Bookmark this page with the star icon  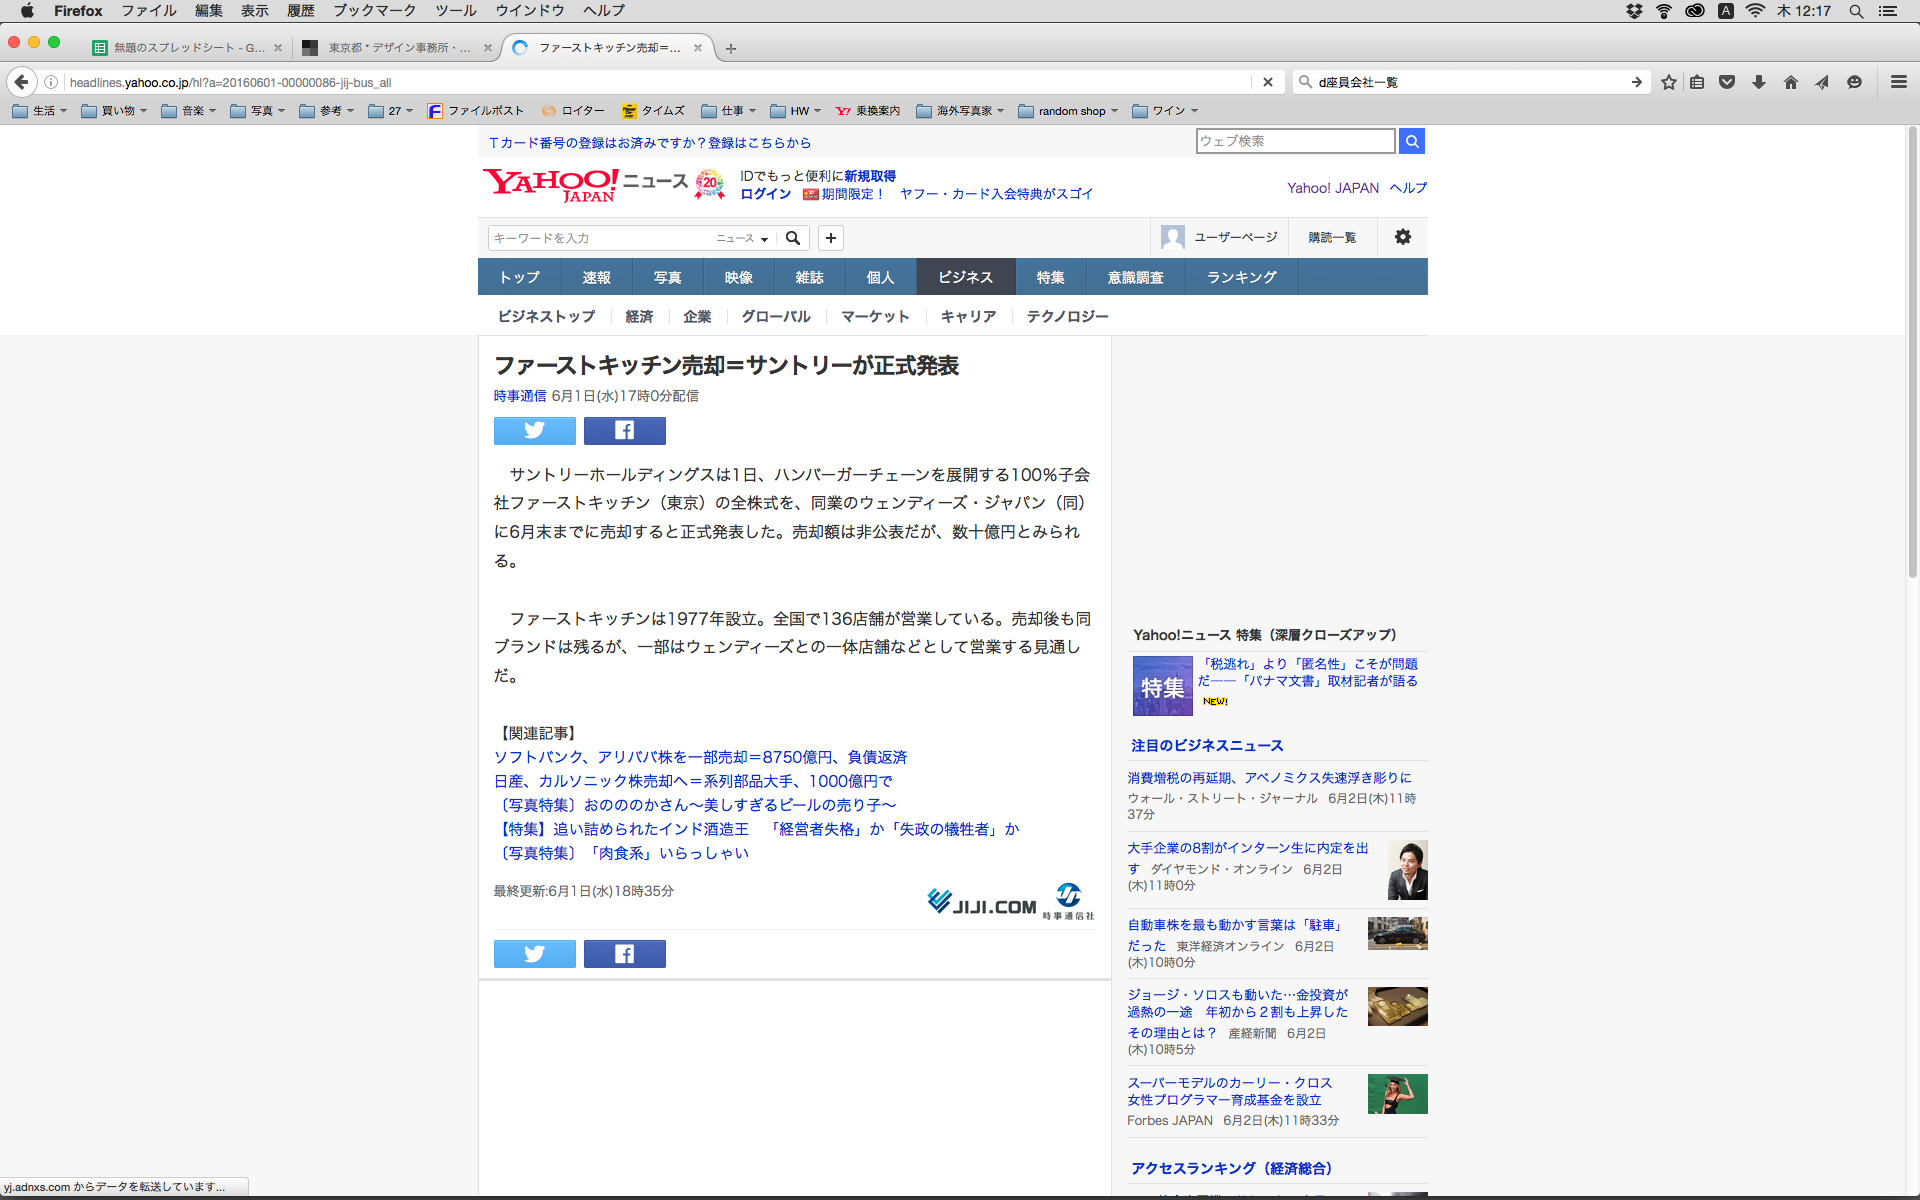pos(1668,82)
